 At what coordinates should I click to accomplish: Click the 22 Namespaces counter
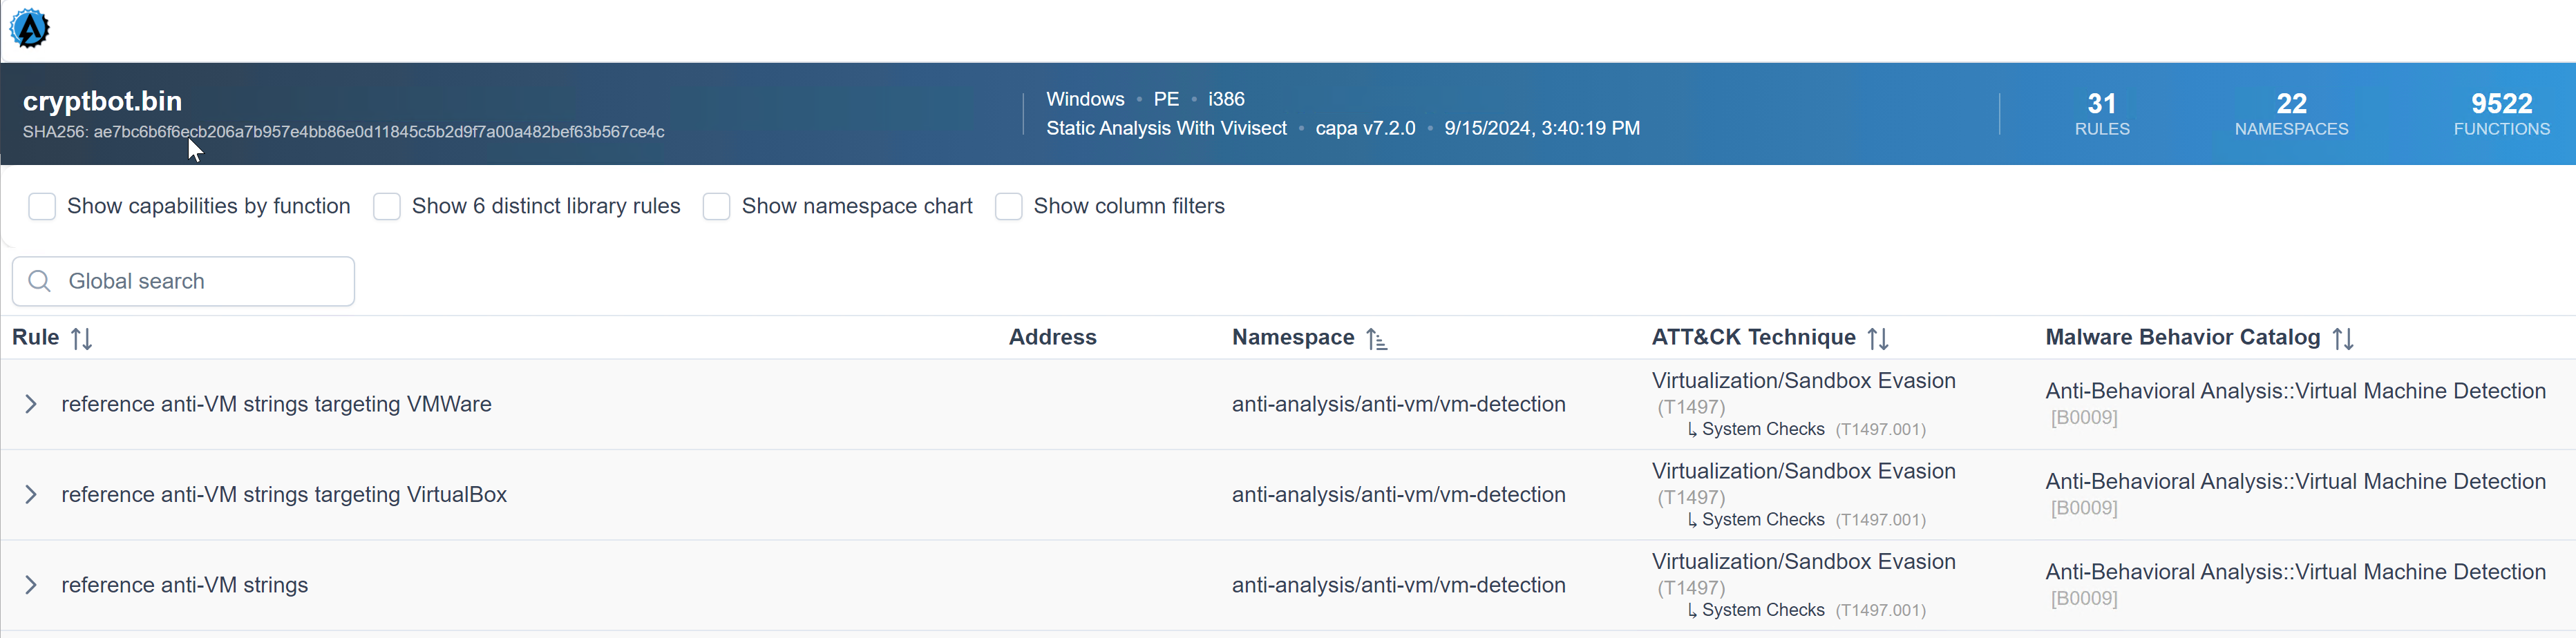pos(2291,114)
